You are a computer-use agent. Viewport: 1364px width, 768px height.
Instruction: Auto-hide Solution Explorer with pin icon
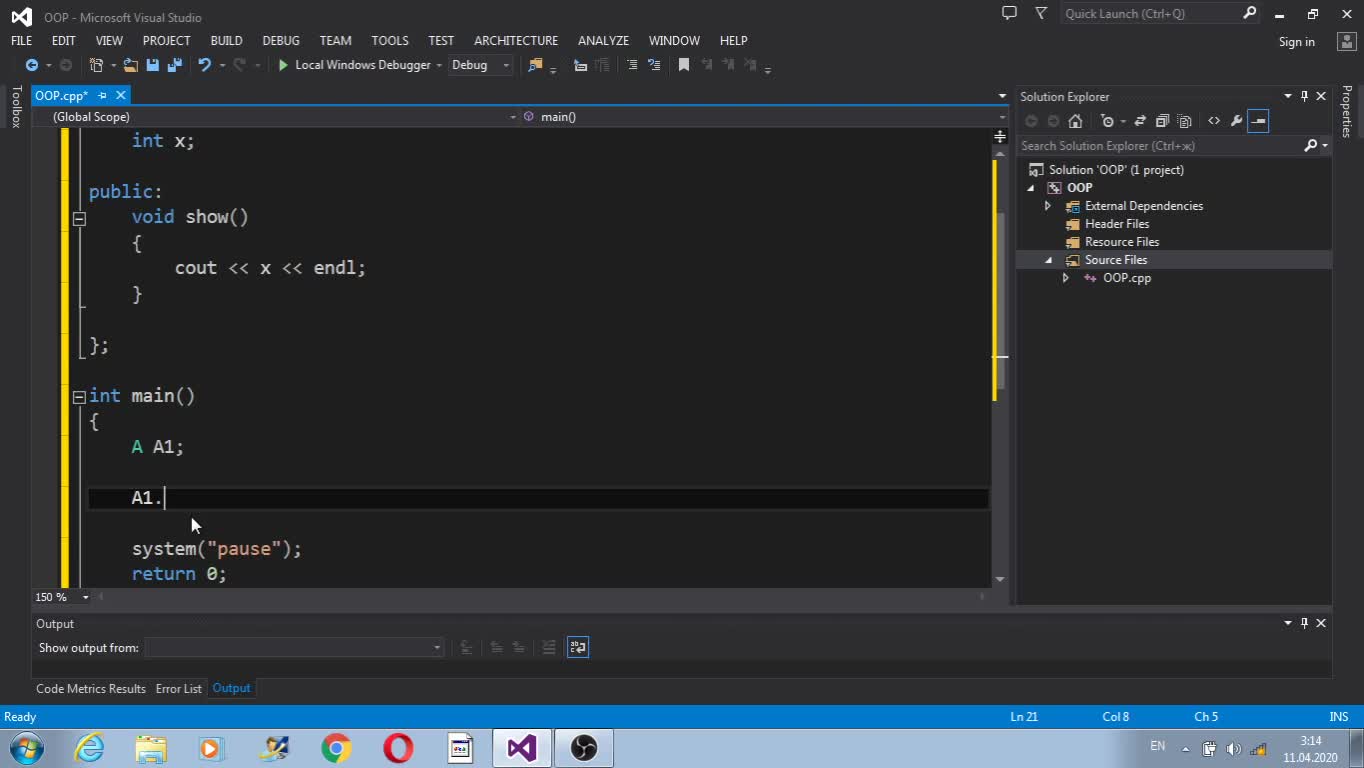click(x=1304, y=96)
